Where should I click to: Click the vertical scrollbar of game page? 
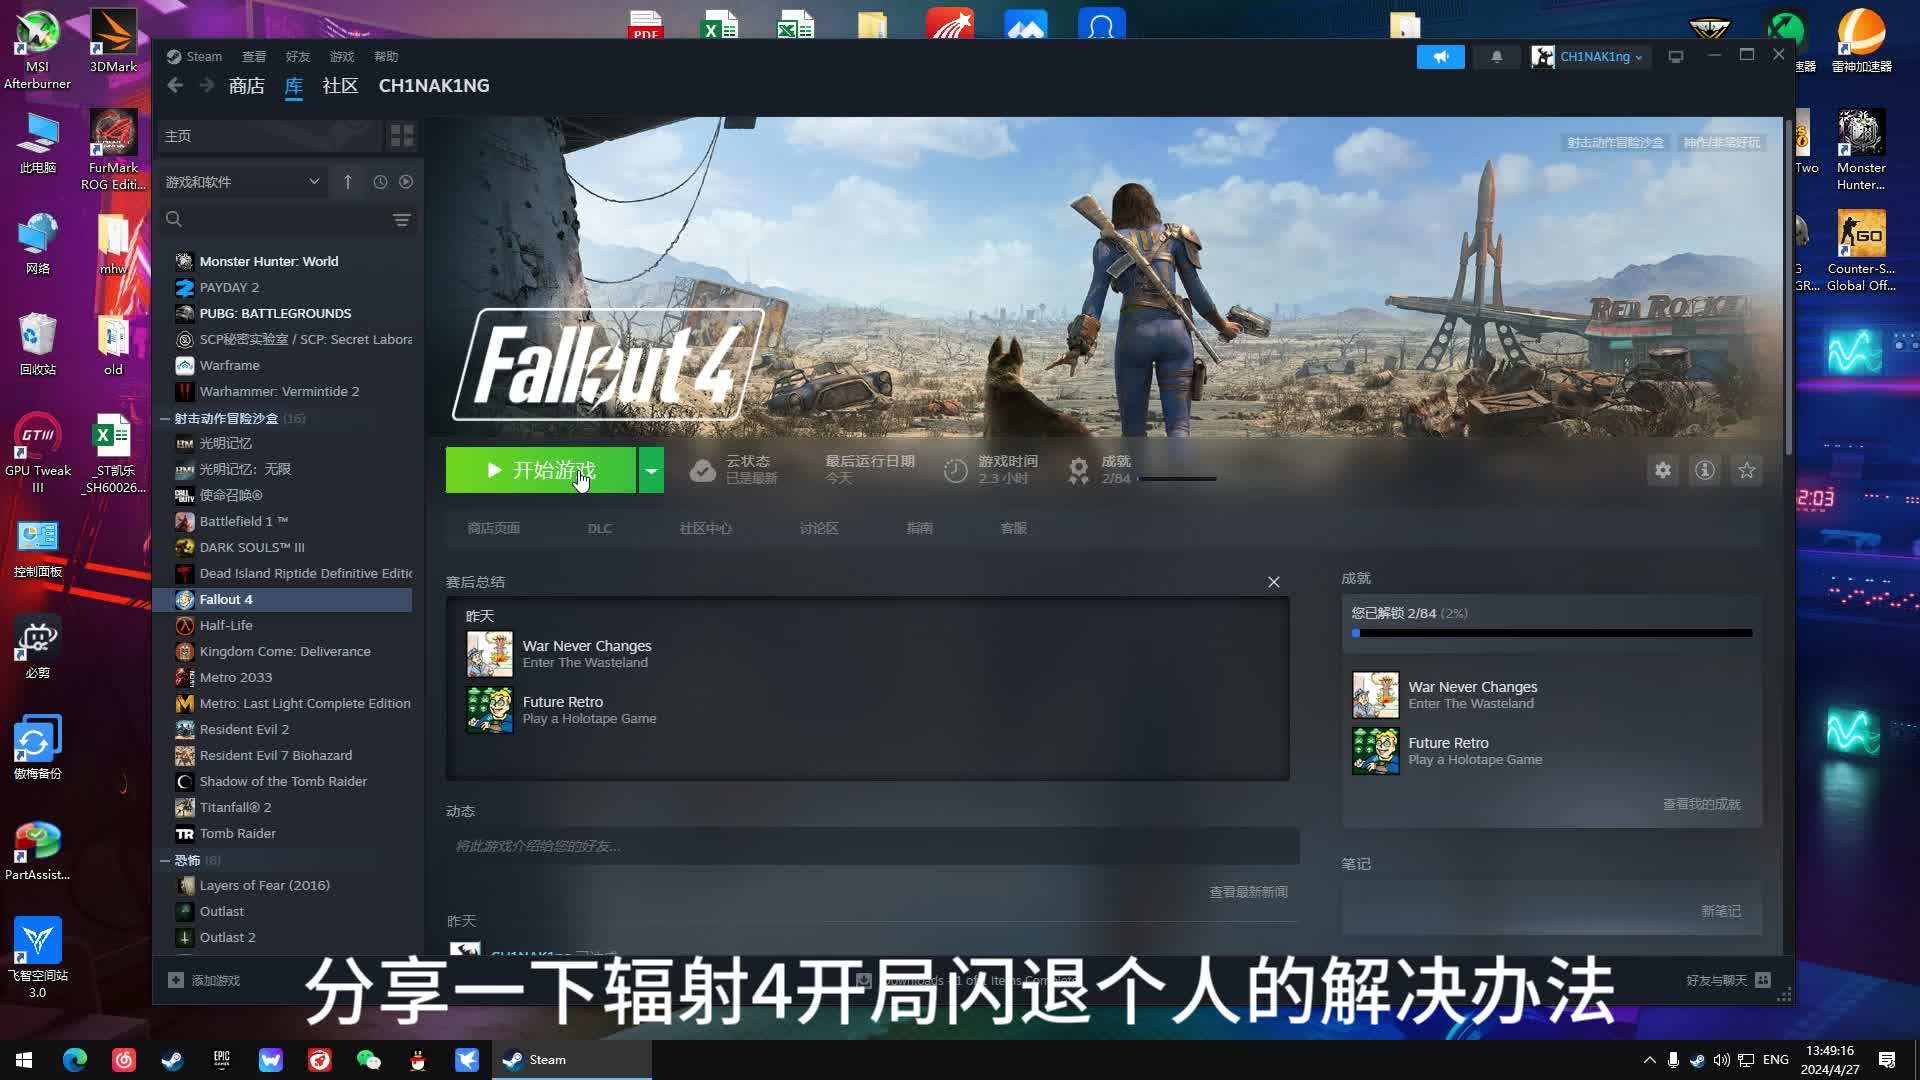tap(1788, 290)
